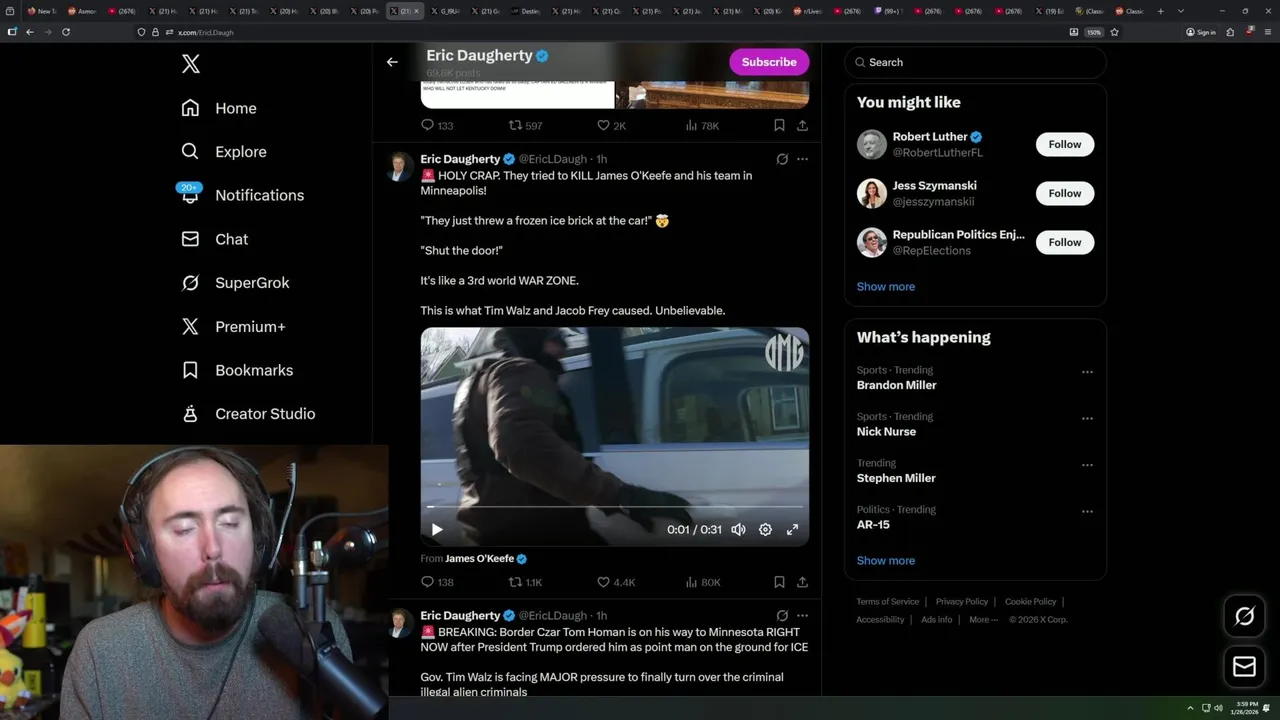Open the Brandon Miller trending topic
The width and height of the screenshot is (1280, 720).
897,385
